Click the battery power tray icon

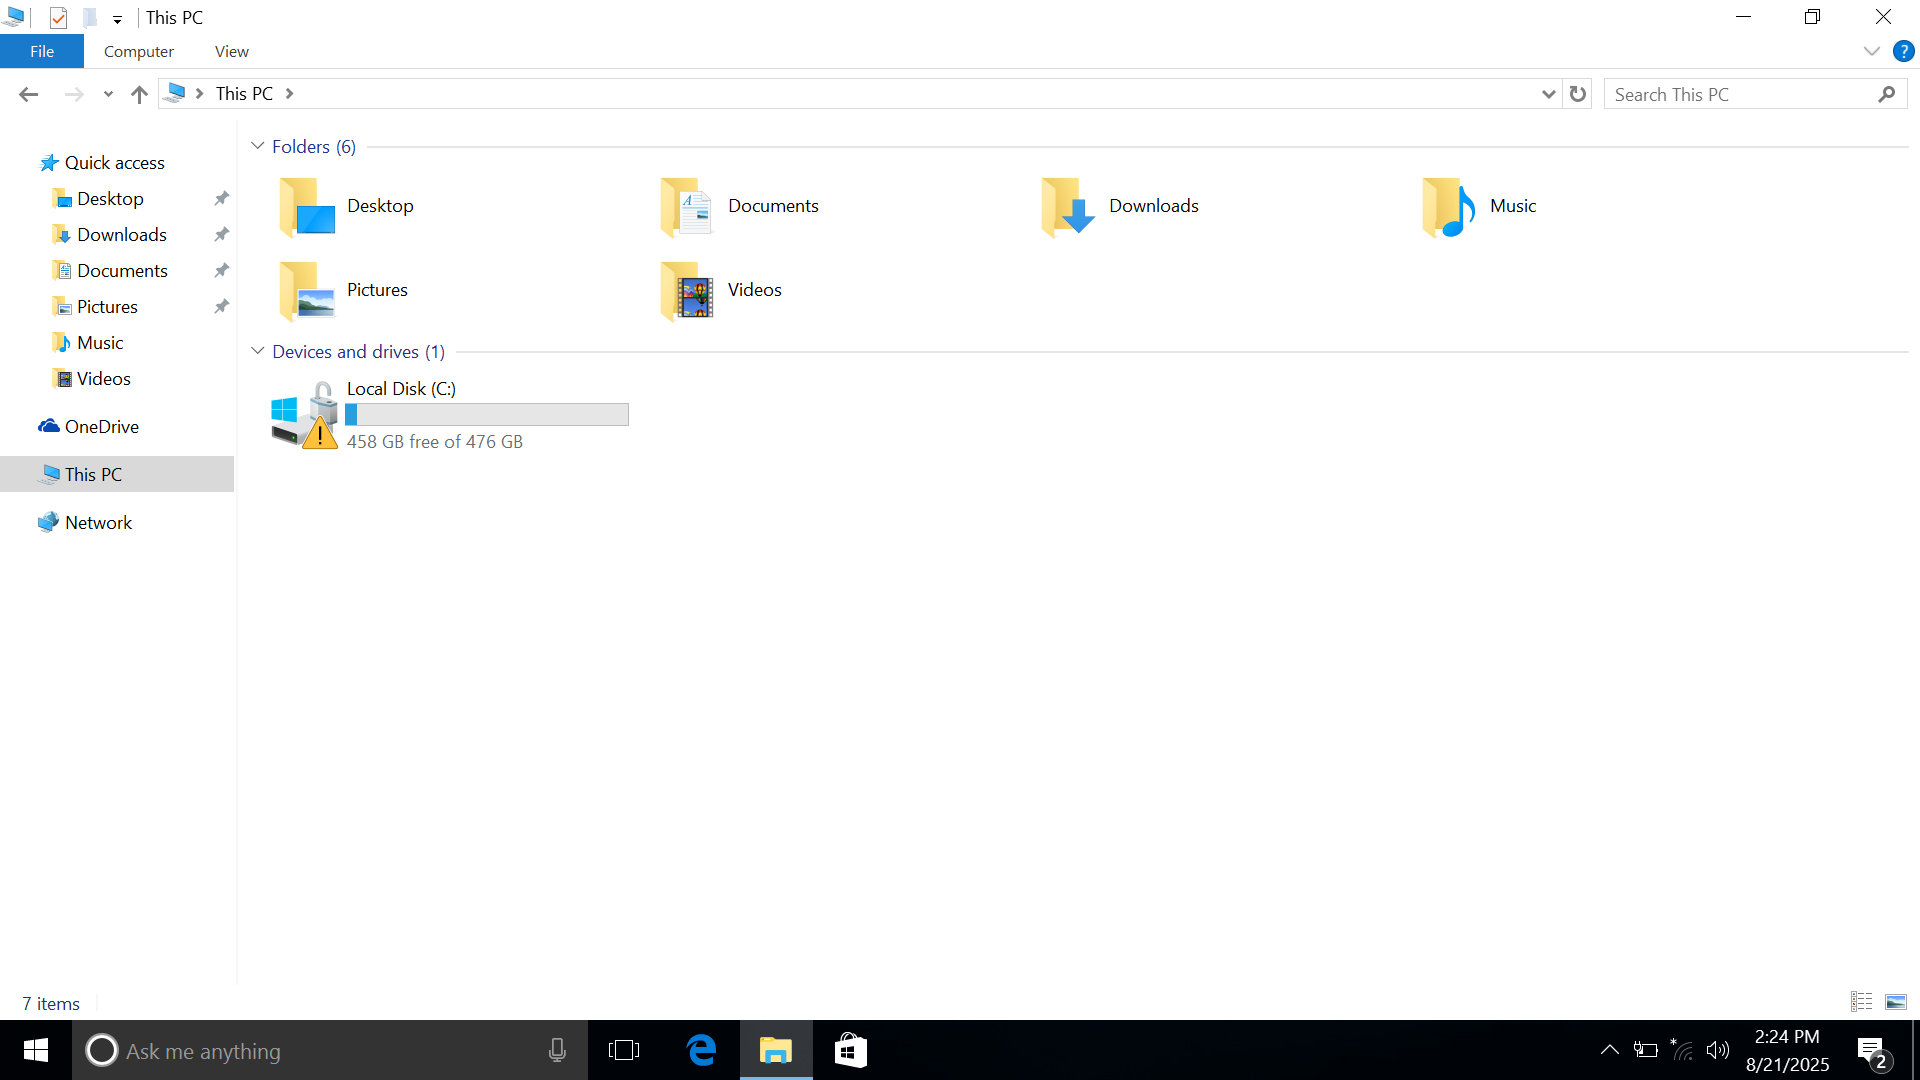click(1645, 1050)
